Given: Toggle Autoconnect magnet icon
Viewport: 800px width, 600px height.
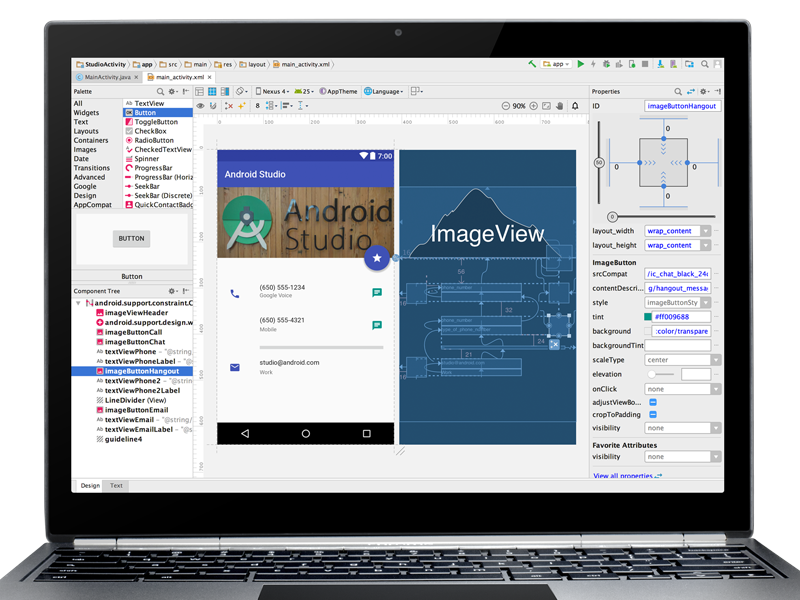Looking at the screenshot, I should click(x=213, y=106).
